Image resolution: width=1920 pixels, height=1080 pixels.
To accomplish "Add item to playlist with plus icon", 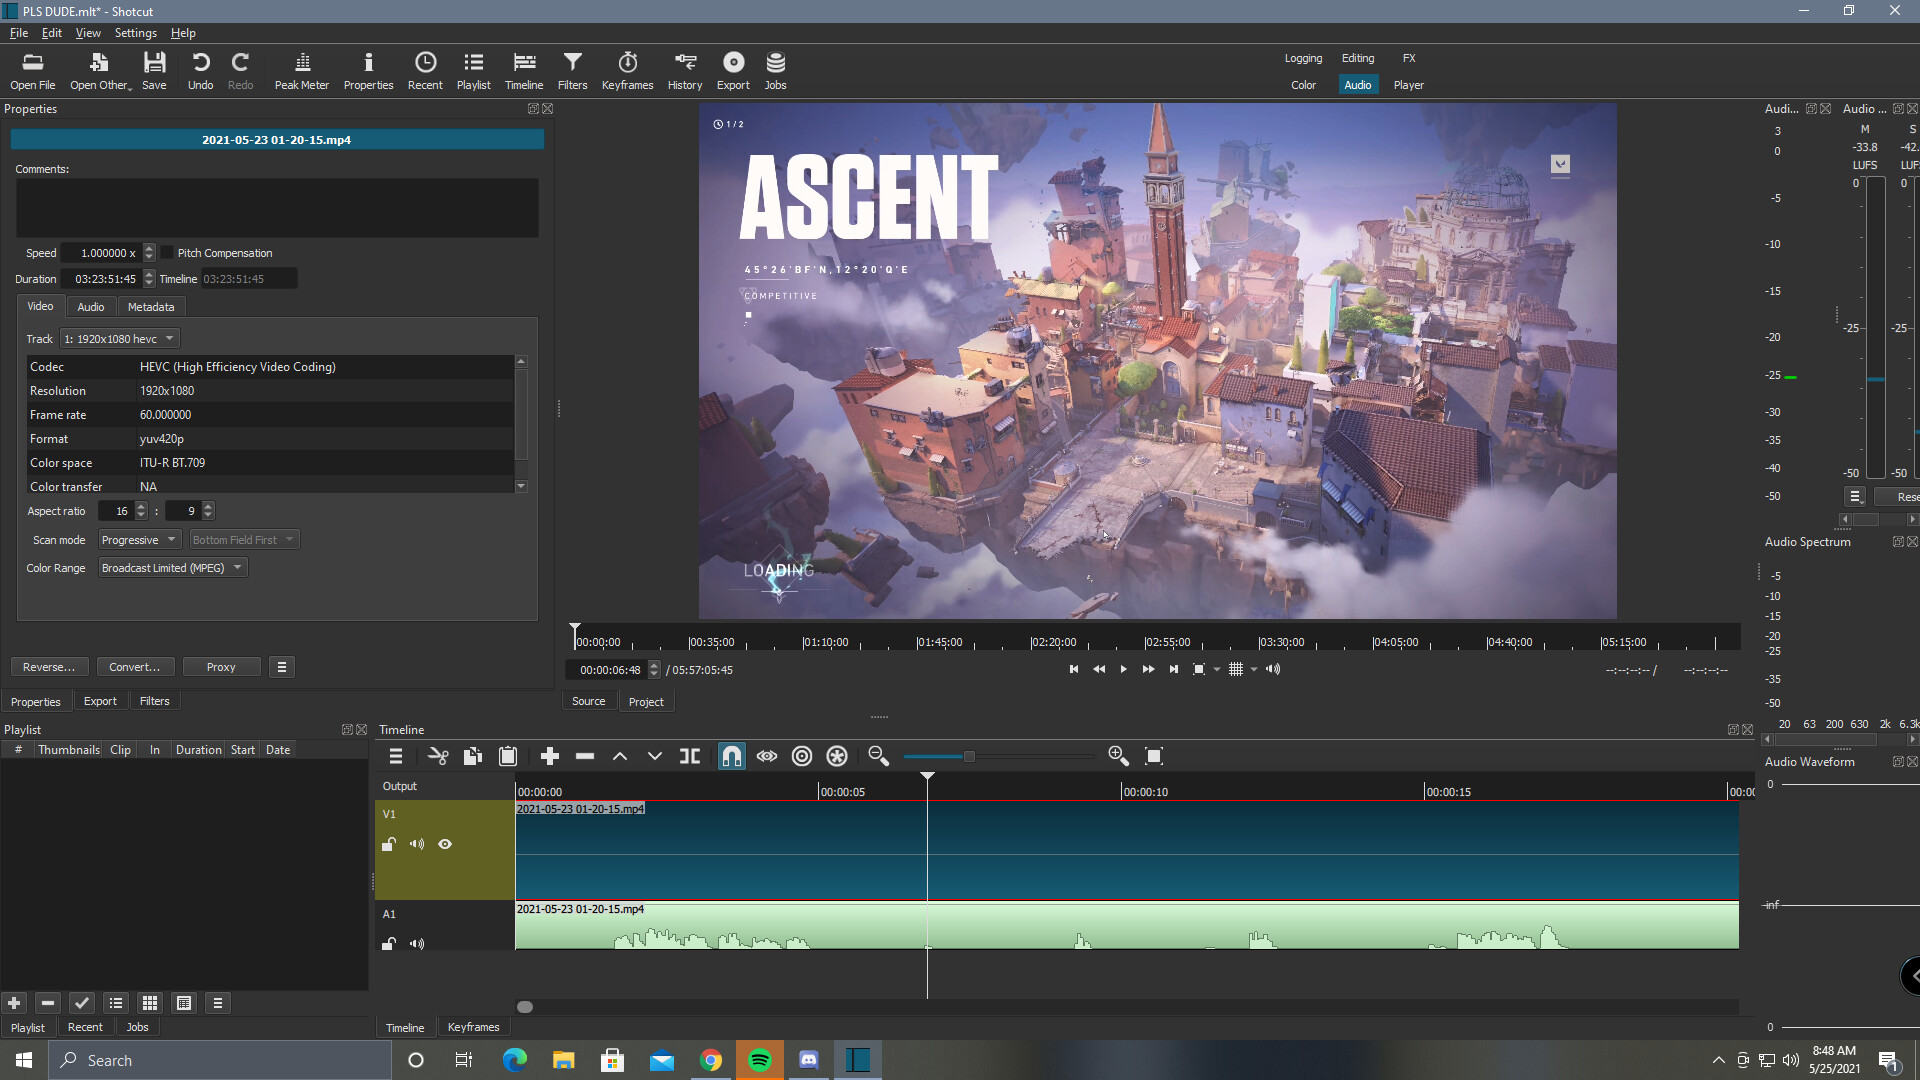I will coord(14,1003).
